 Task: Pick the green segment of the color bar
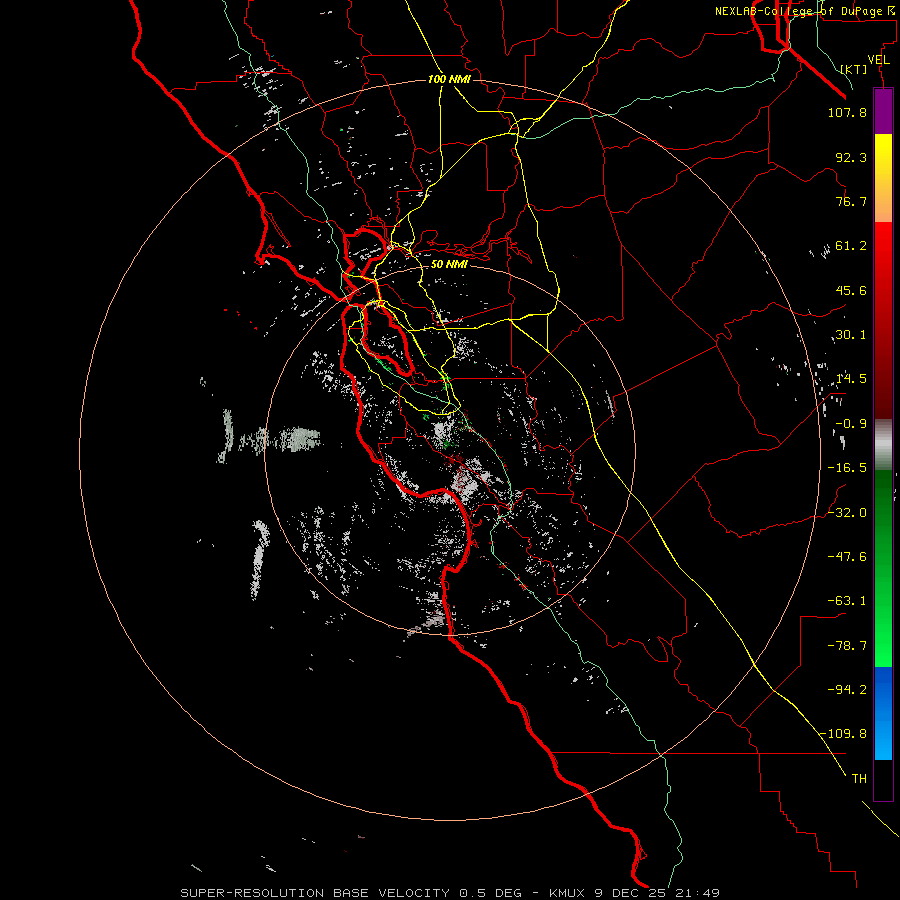(883, 568)
